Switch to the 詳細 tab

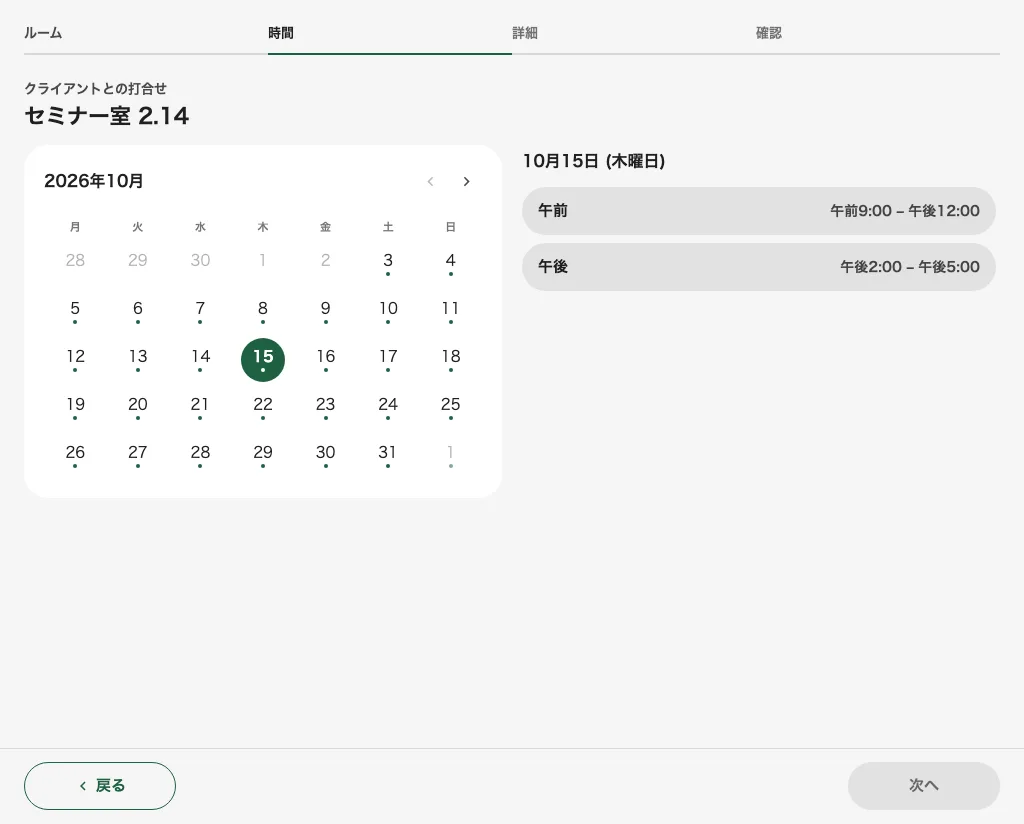[633, 33]
